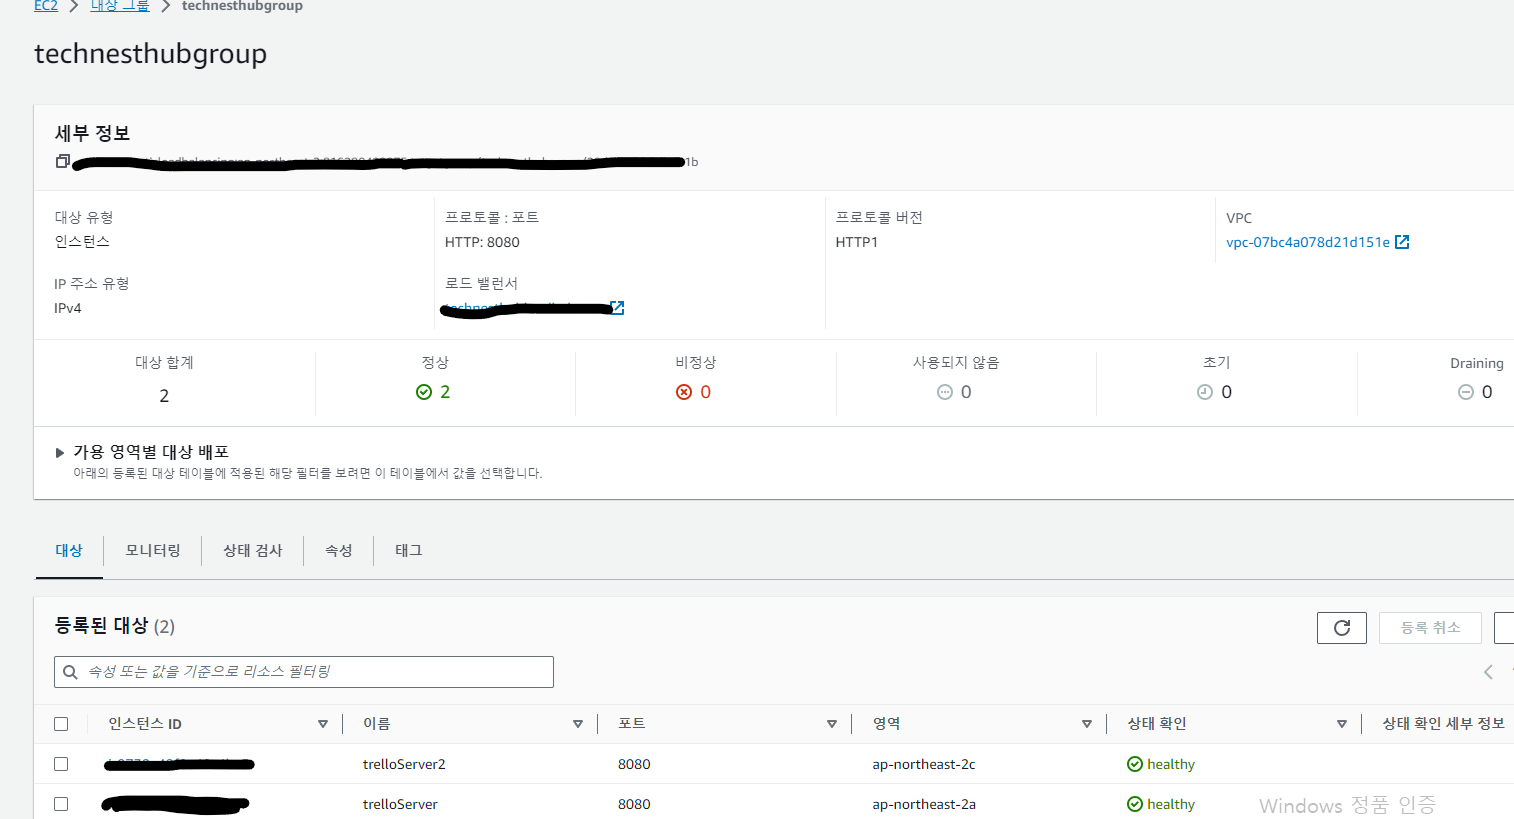Image resolution: width=1514 pixels, height=819 pixels.
Task: Sort by instance ID column
Action: click(x=323, y=724)
